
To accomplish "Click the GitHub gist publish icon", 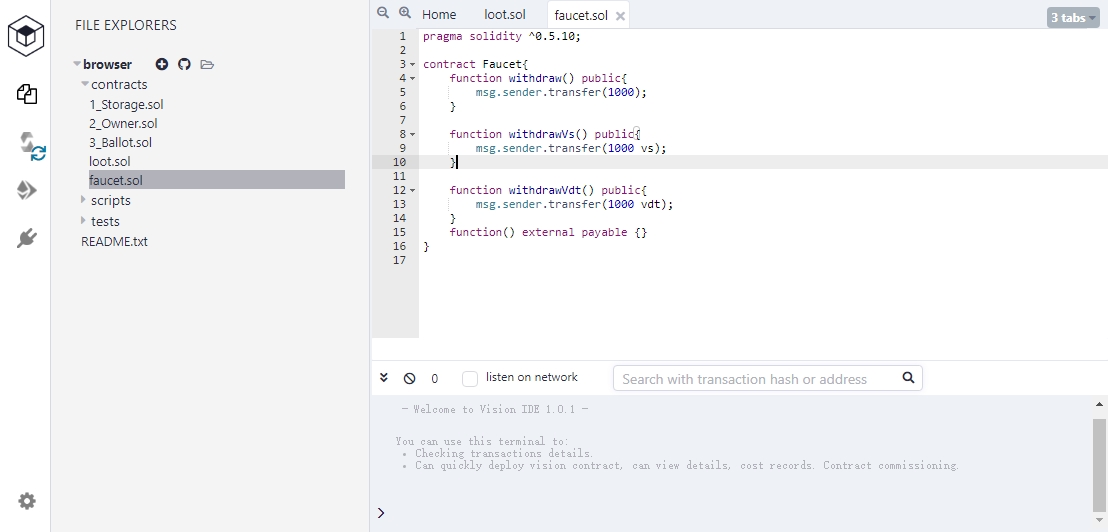I will tap(184, 65).
